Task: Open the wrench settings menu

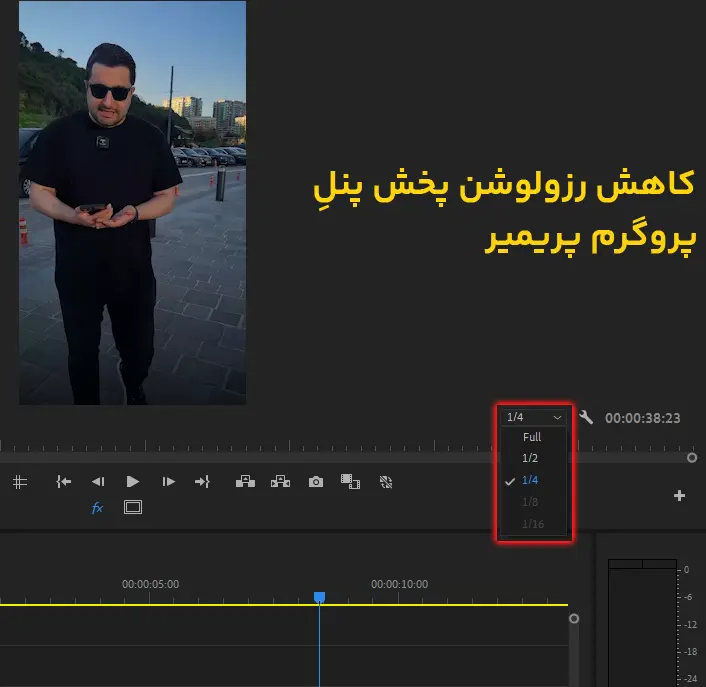Action: click(586, 417)
